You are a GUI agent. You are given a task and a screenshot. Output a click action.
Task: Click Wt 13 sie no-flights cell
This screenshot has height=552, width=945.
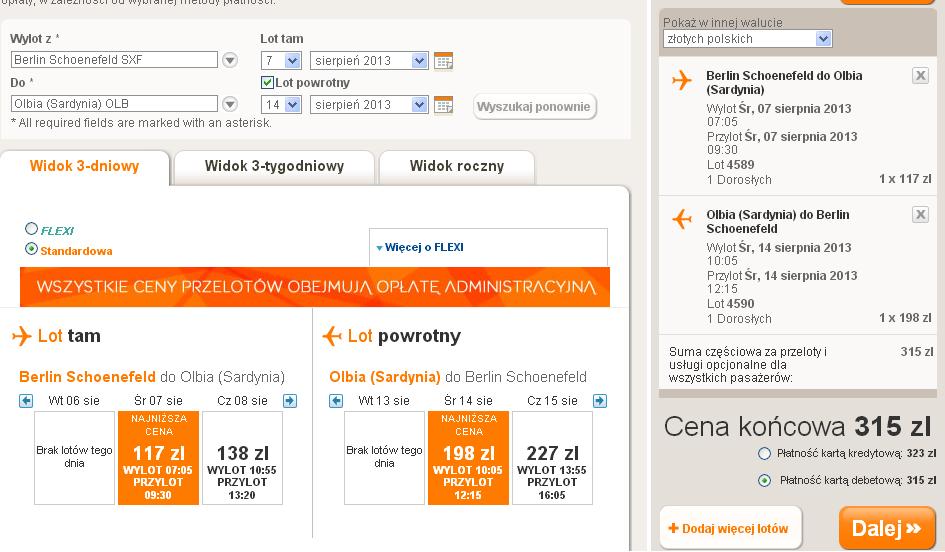click(x=384, y=457)
